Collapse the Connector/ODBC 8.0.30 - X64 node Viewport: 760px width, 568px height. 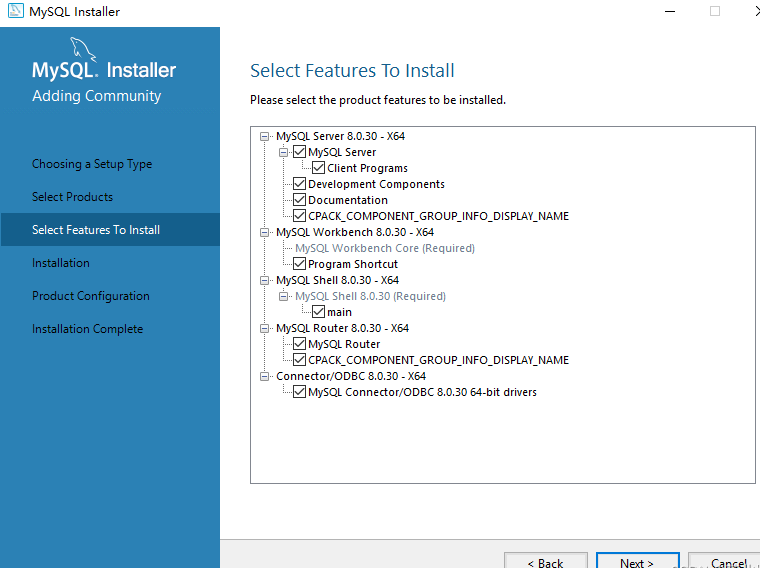click(264, 376)
